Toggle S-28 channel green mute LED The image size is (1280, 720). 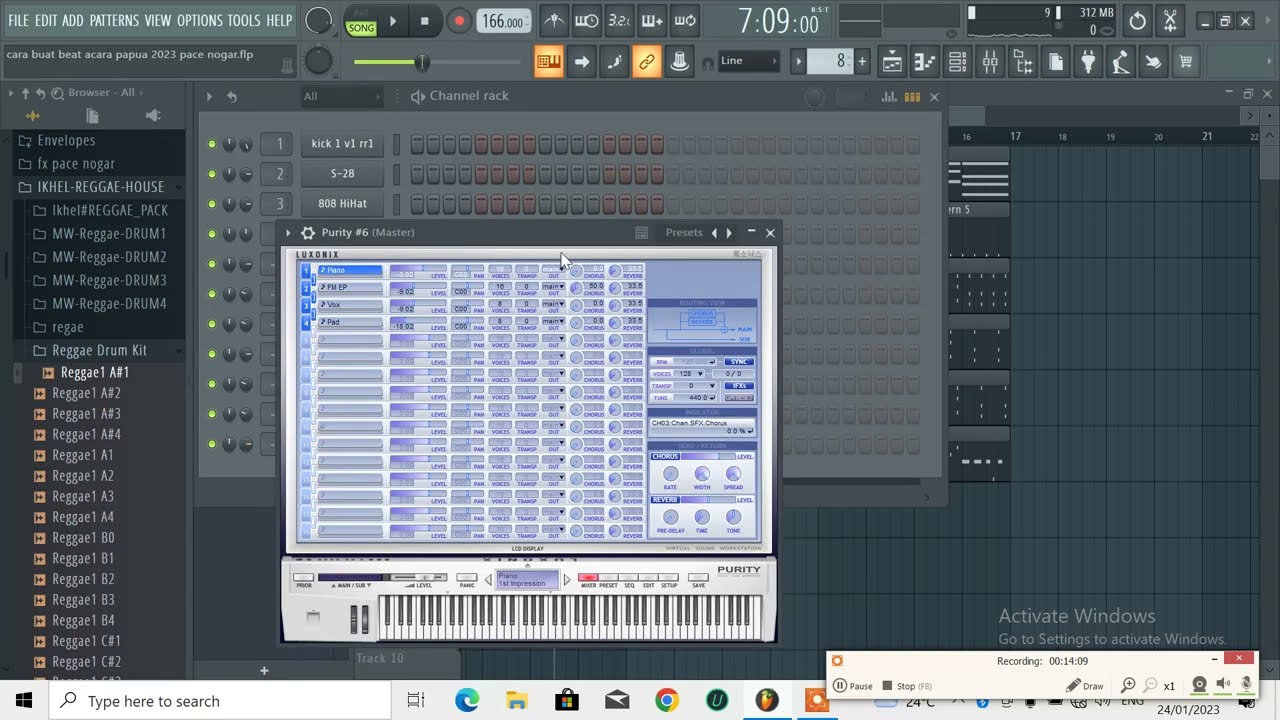(x=212, y=174)
